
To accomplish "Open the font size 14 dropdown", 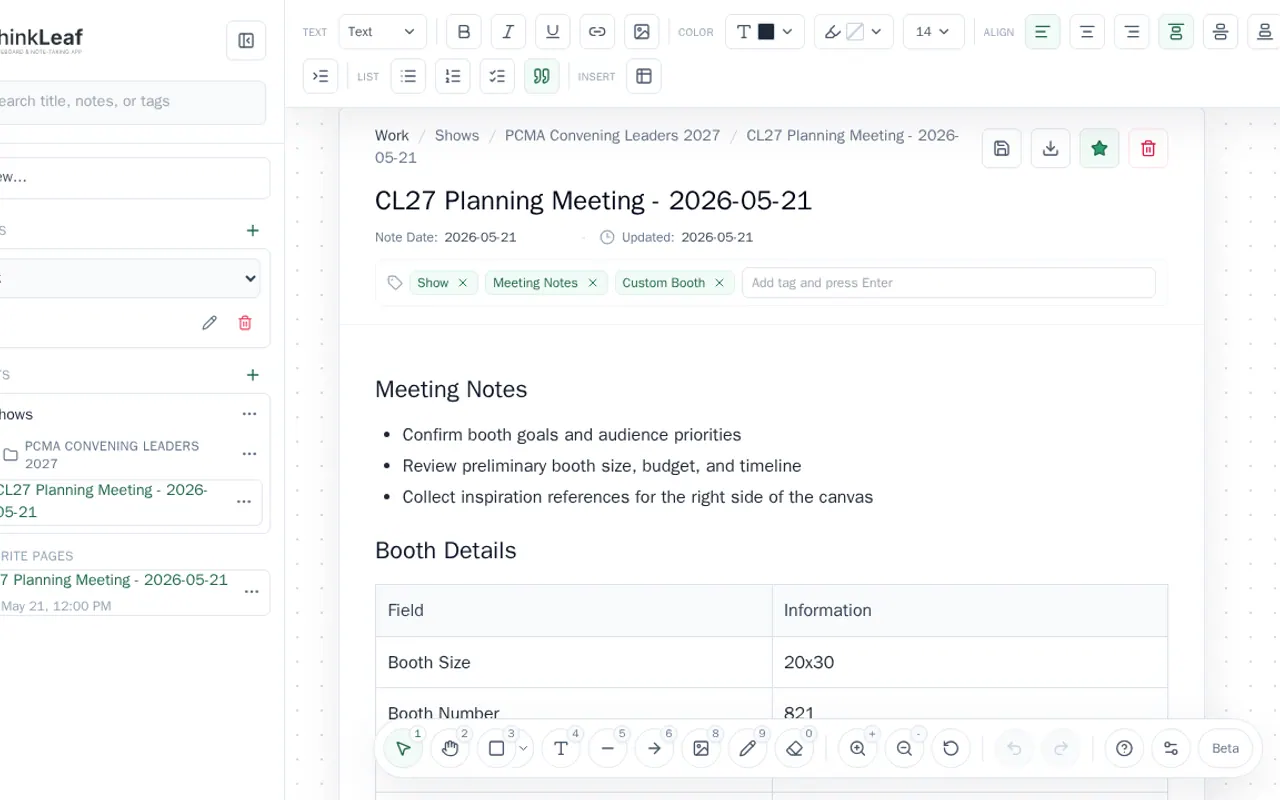I will pos(933,32).
